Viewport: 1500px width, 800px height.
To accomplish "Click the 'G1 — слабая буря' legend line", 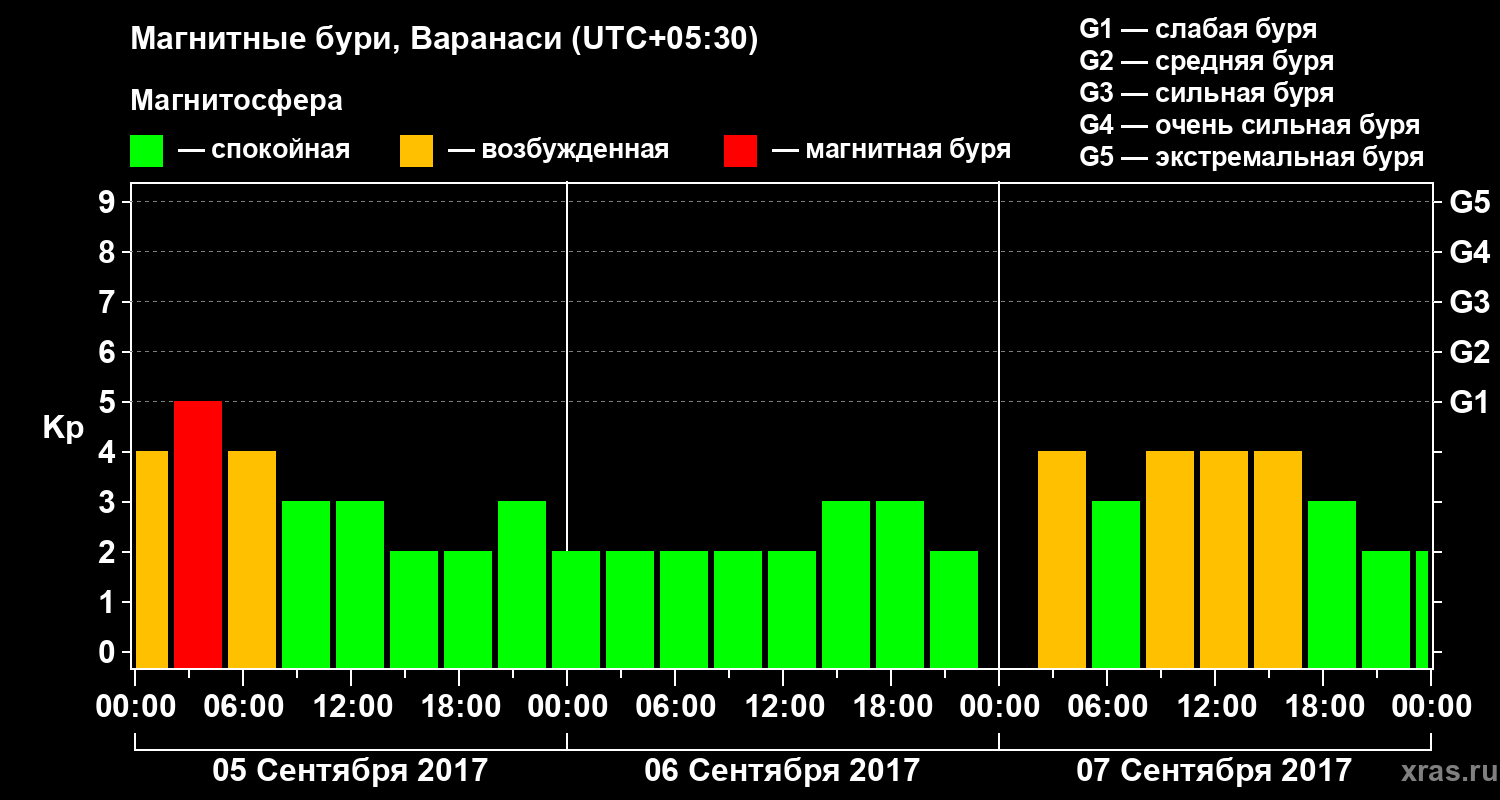I will tap(1198, 29).
